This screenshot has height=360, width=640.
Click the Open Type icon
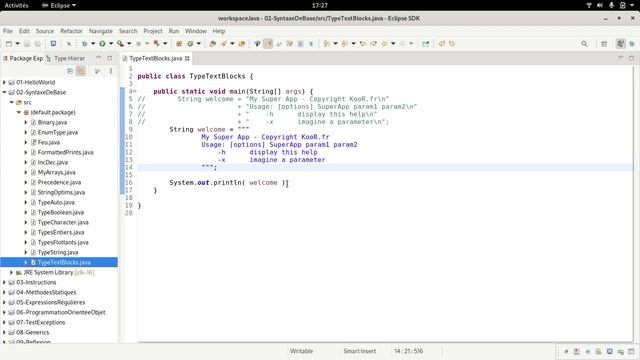213,44
